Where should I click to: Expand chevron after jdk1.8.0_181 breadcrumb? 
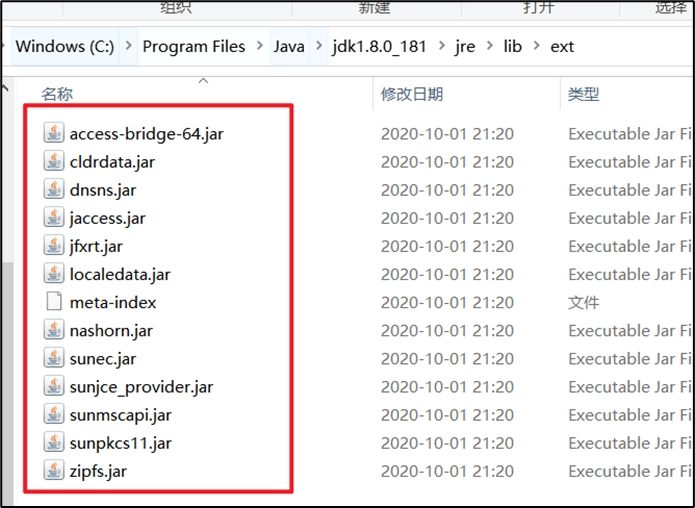tap(441, 45)
